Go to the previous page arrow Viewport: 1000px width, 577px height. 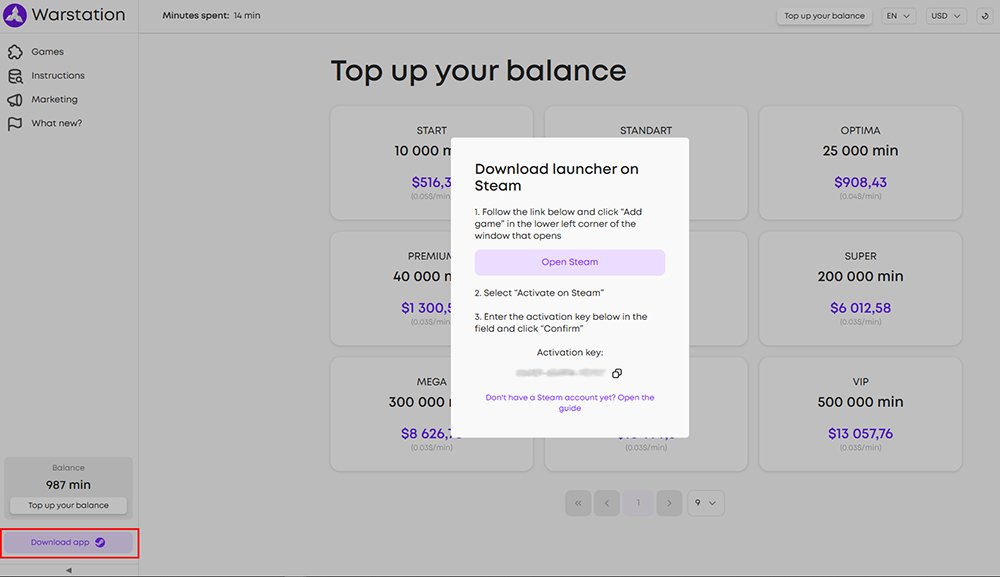[x=606, y=503]
